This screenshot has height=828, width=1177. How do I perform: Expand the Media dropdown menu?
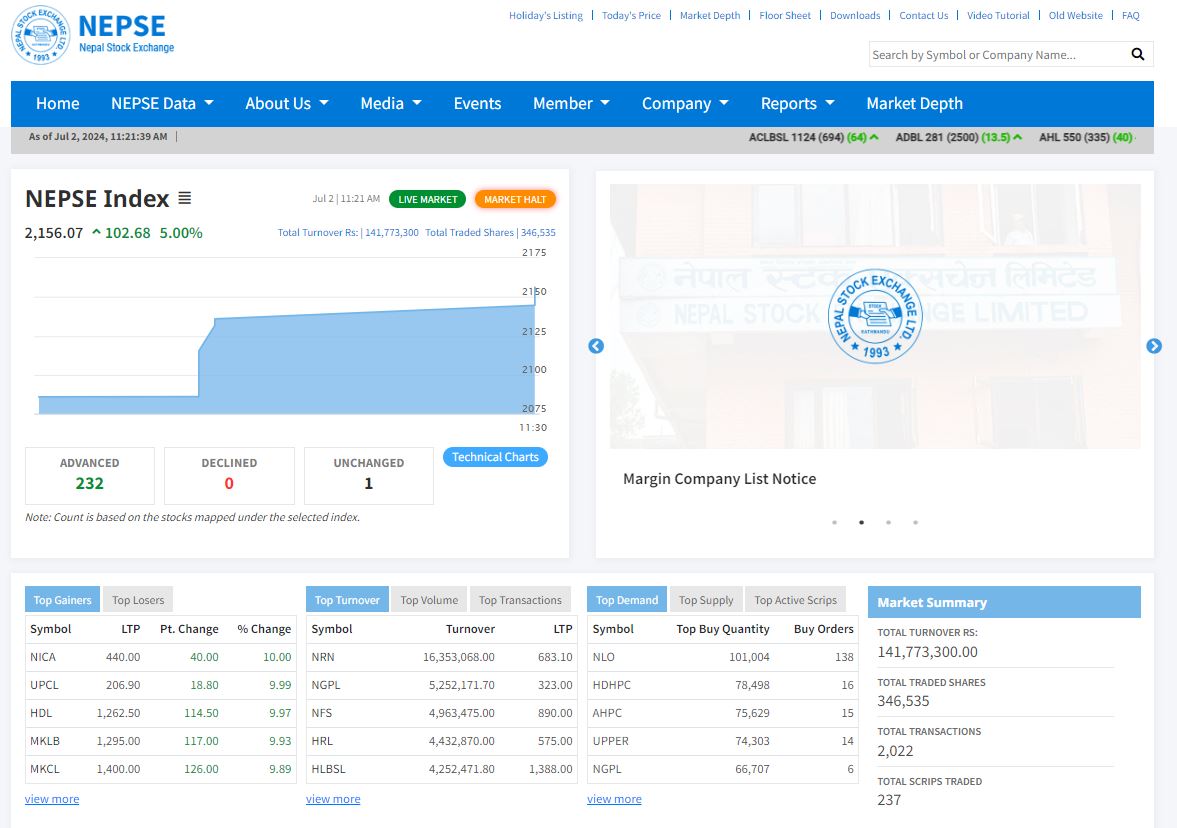[391, 104]
